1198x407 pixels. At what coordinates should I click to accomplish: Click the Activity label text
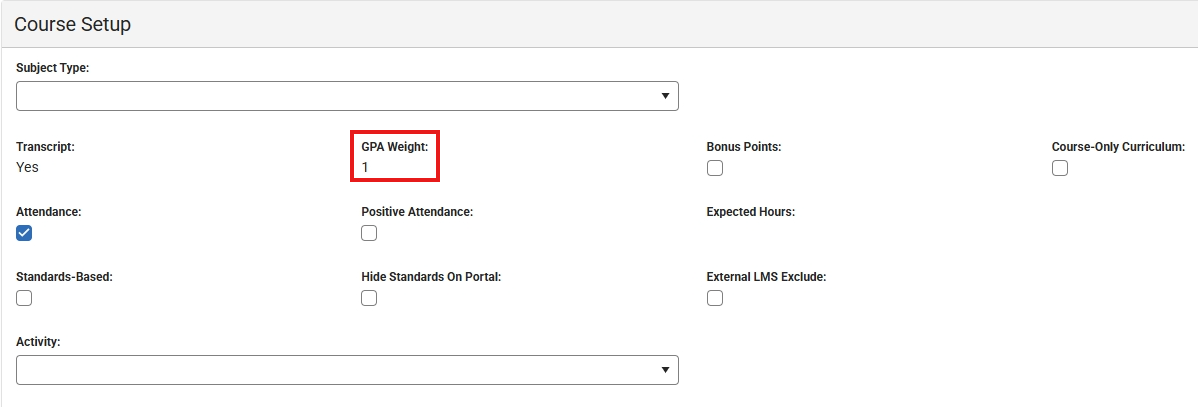click(38, 342)
